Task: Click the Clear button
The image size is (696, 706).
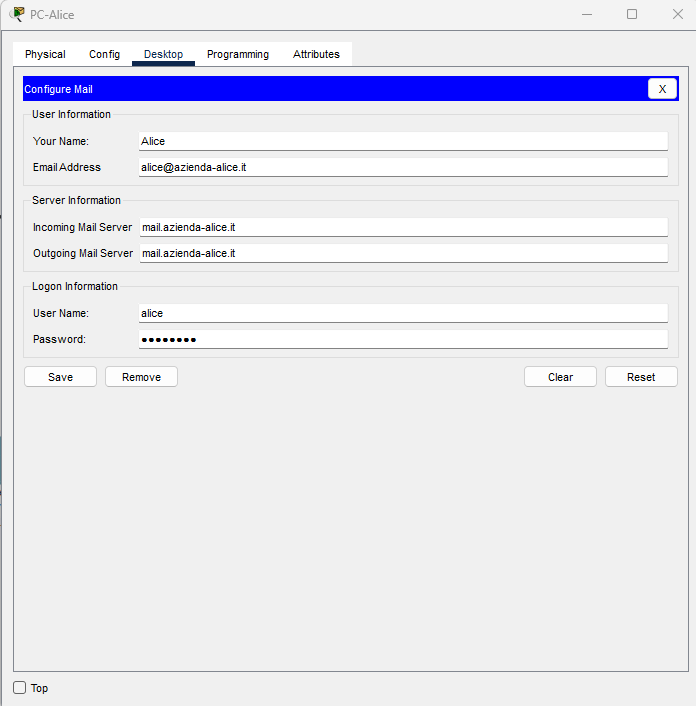Action: tap(560, 377)
